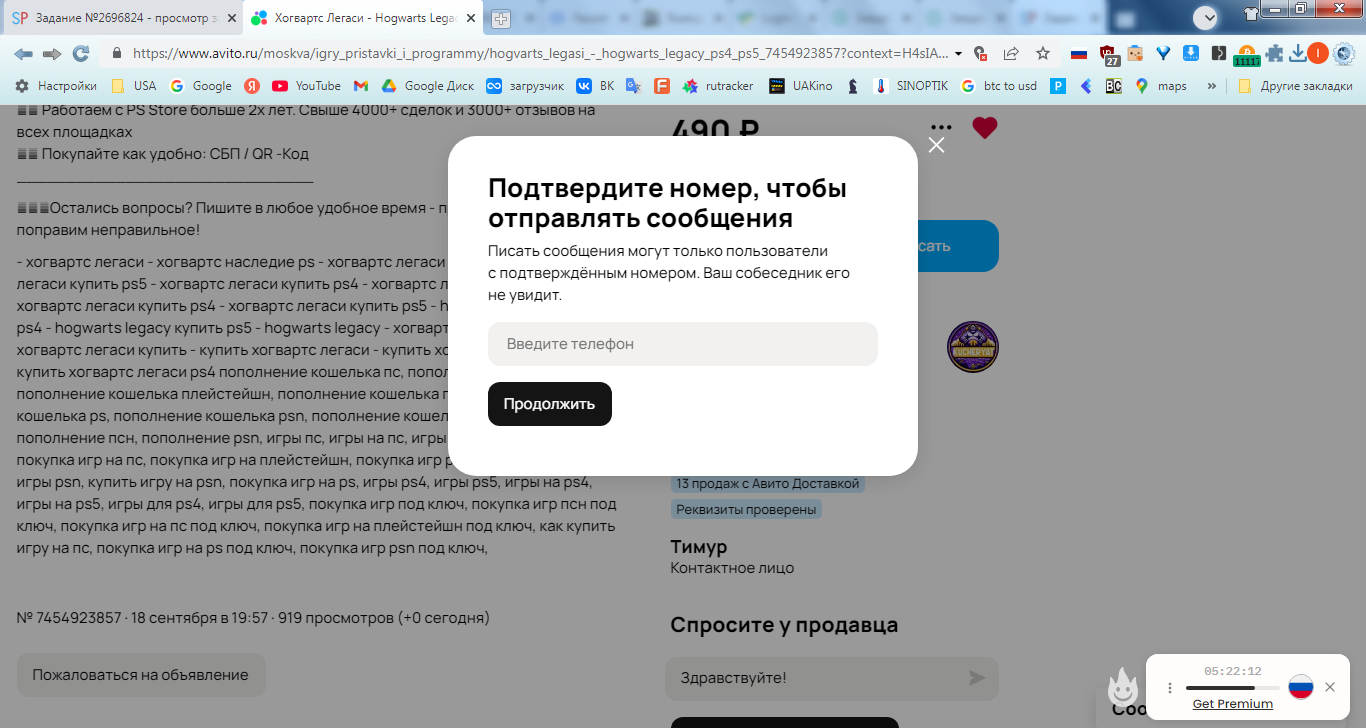Click the orange profile avatar 'I'
1366x728 pixels.
click(1318, 54)
